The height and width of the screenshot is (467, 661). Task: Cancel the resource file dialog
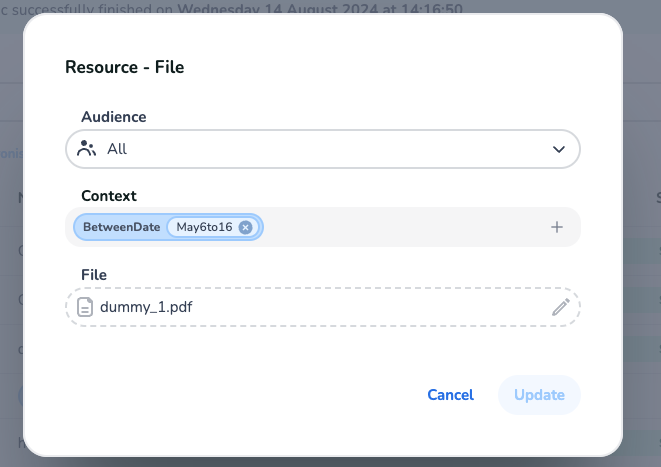[x=450, y=394]
